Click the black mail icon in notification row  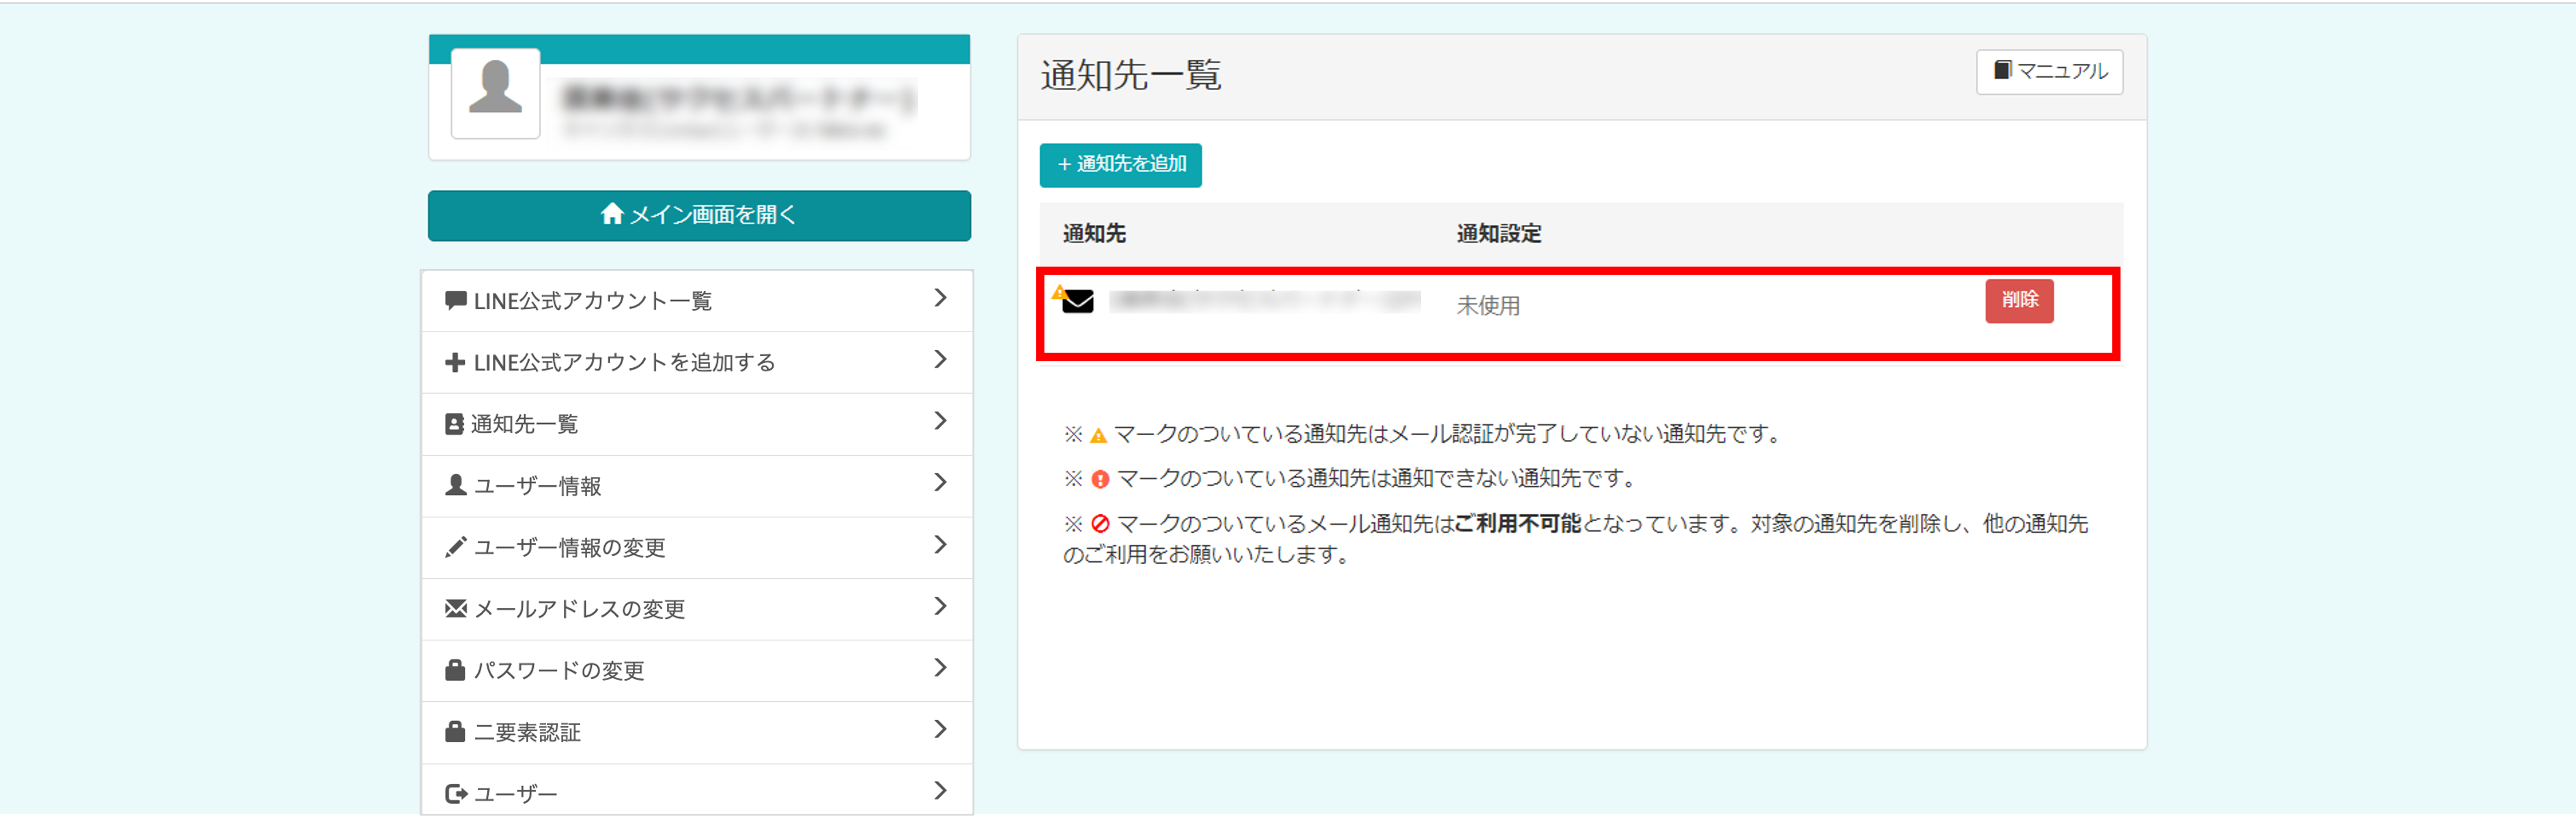point(1077,301)
